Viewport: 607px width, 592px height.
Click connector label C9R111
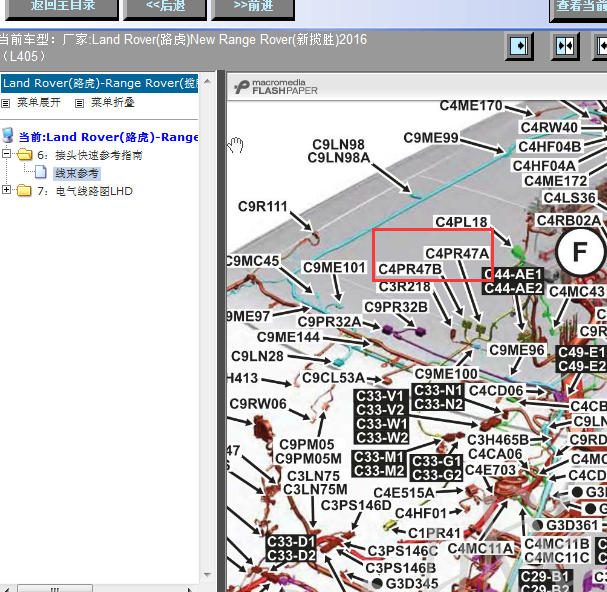262,206
